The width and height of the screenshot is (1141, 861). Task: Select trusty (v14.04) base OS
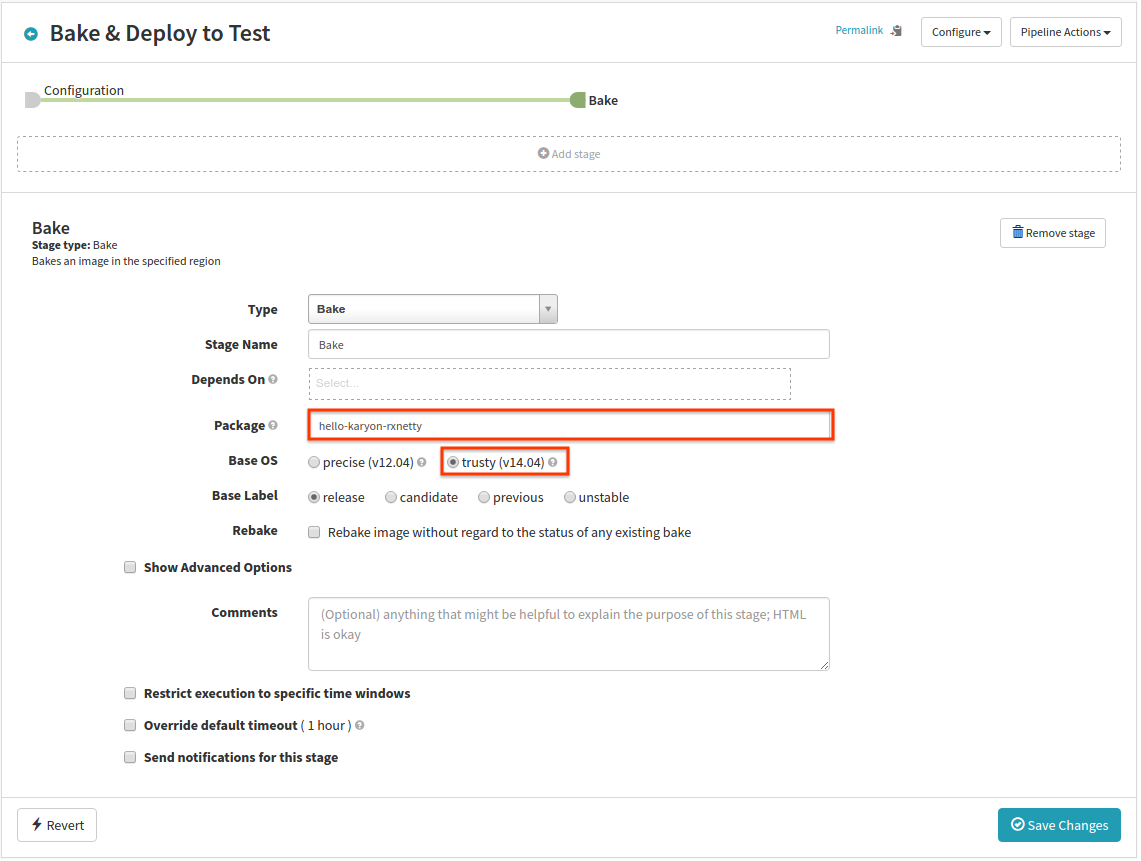point(453,462)
